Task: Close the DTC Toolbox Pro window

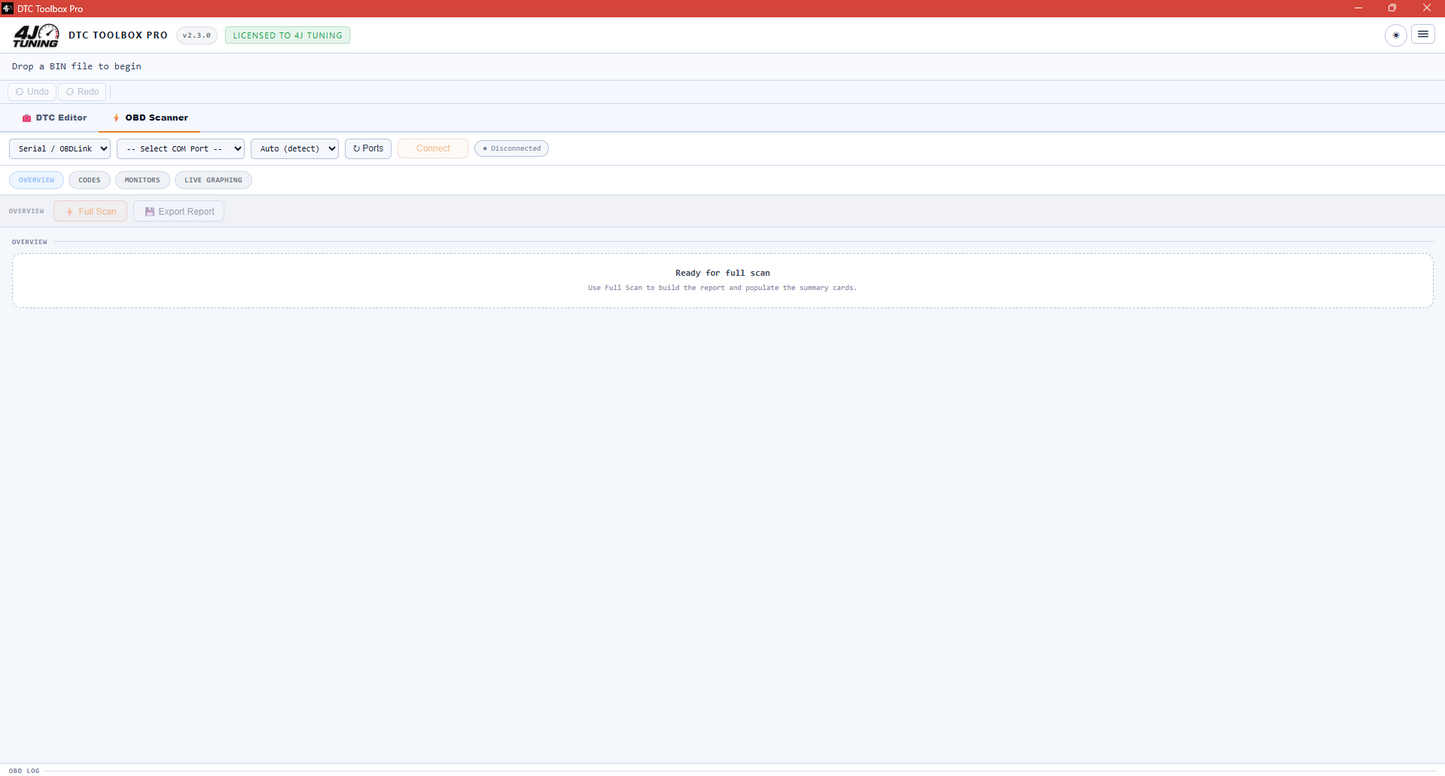Action: pos(1427,8)
